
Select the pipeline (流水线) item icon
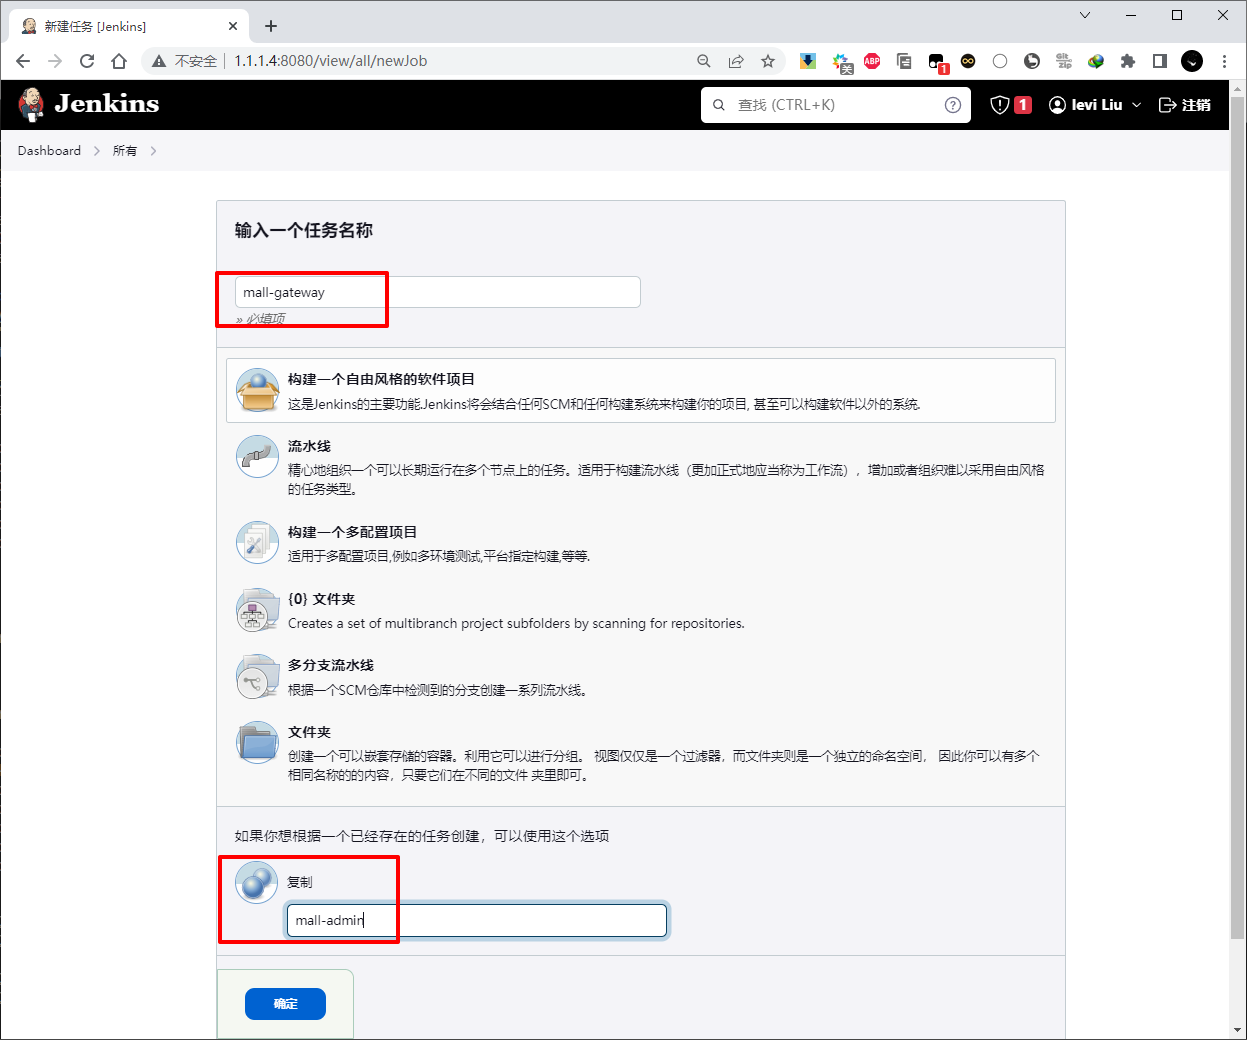(x=257, y=457)
